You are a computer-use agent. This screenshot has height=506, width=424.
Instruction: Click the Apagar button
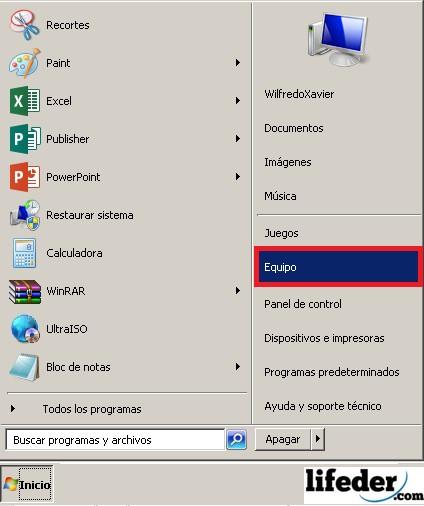[283, 439]
